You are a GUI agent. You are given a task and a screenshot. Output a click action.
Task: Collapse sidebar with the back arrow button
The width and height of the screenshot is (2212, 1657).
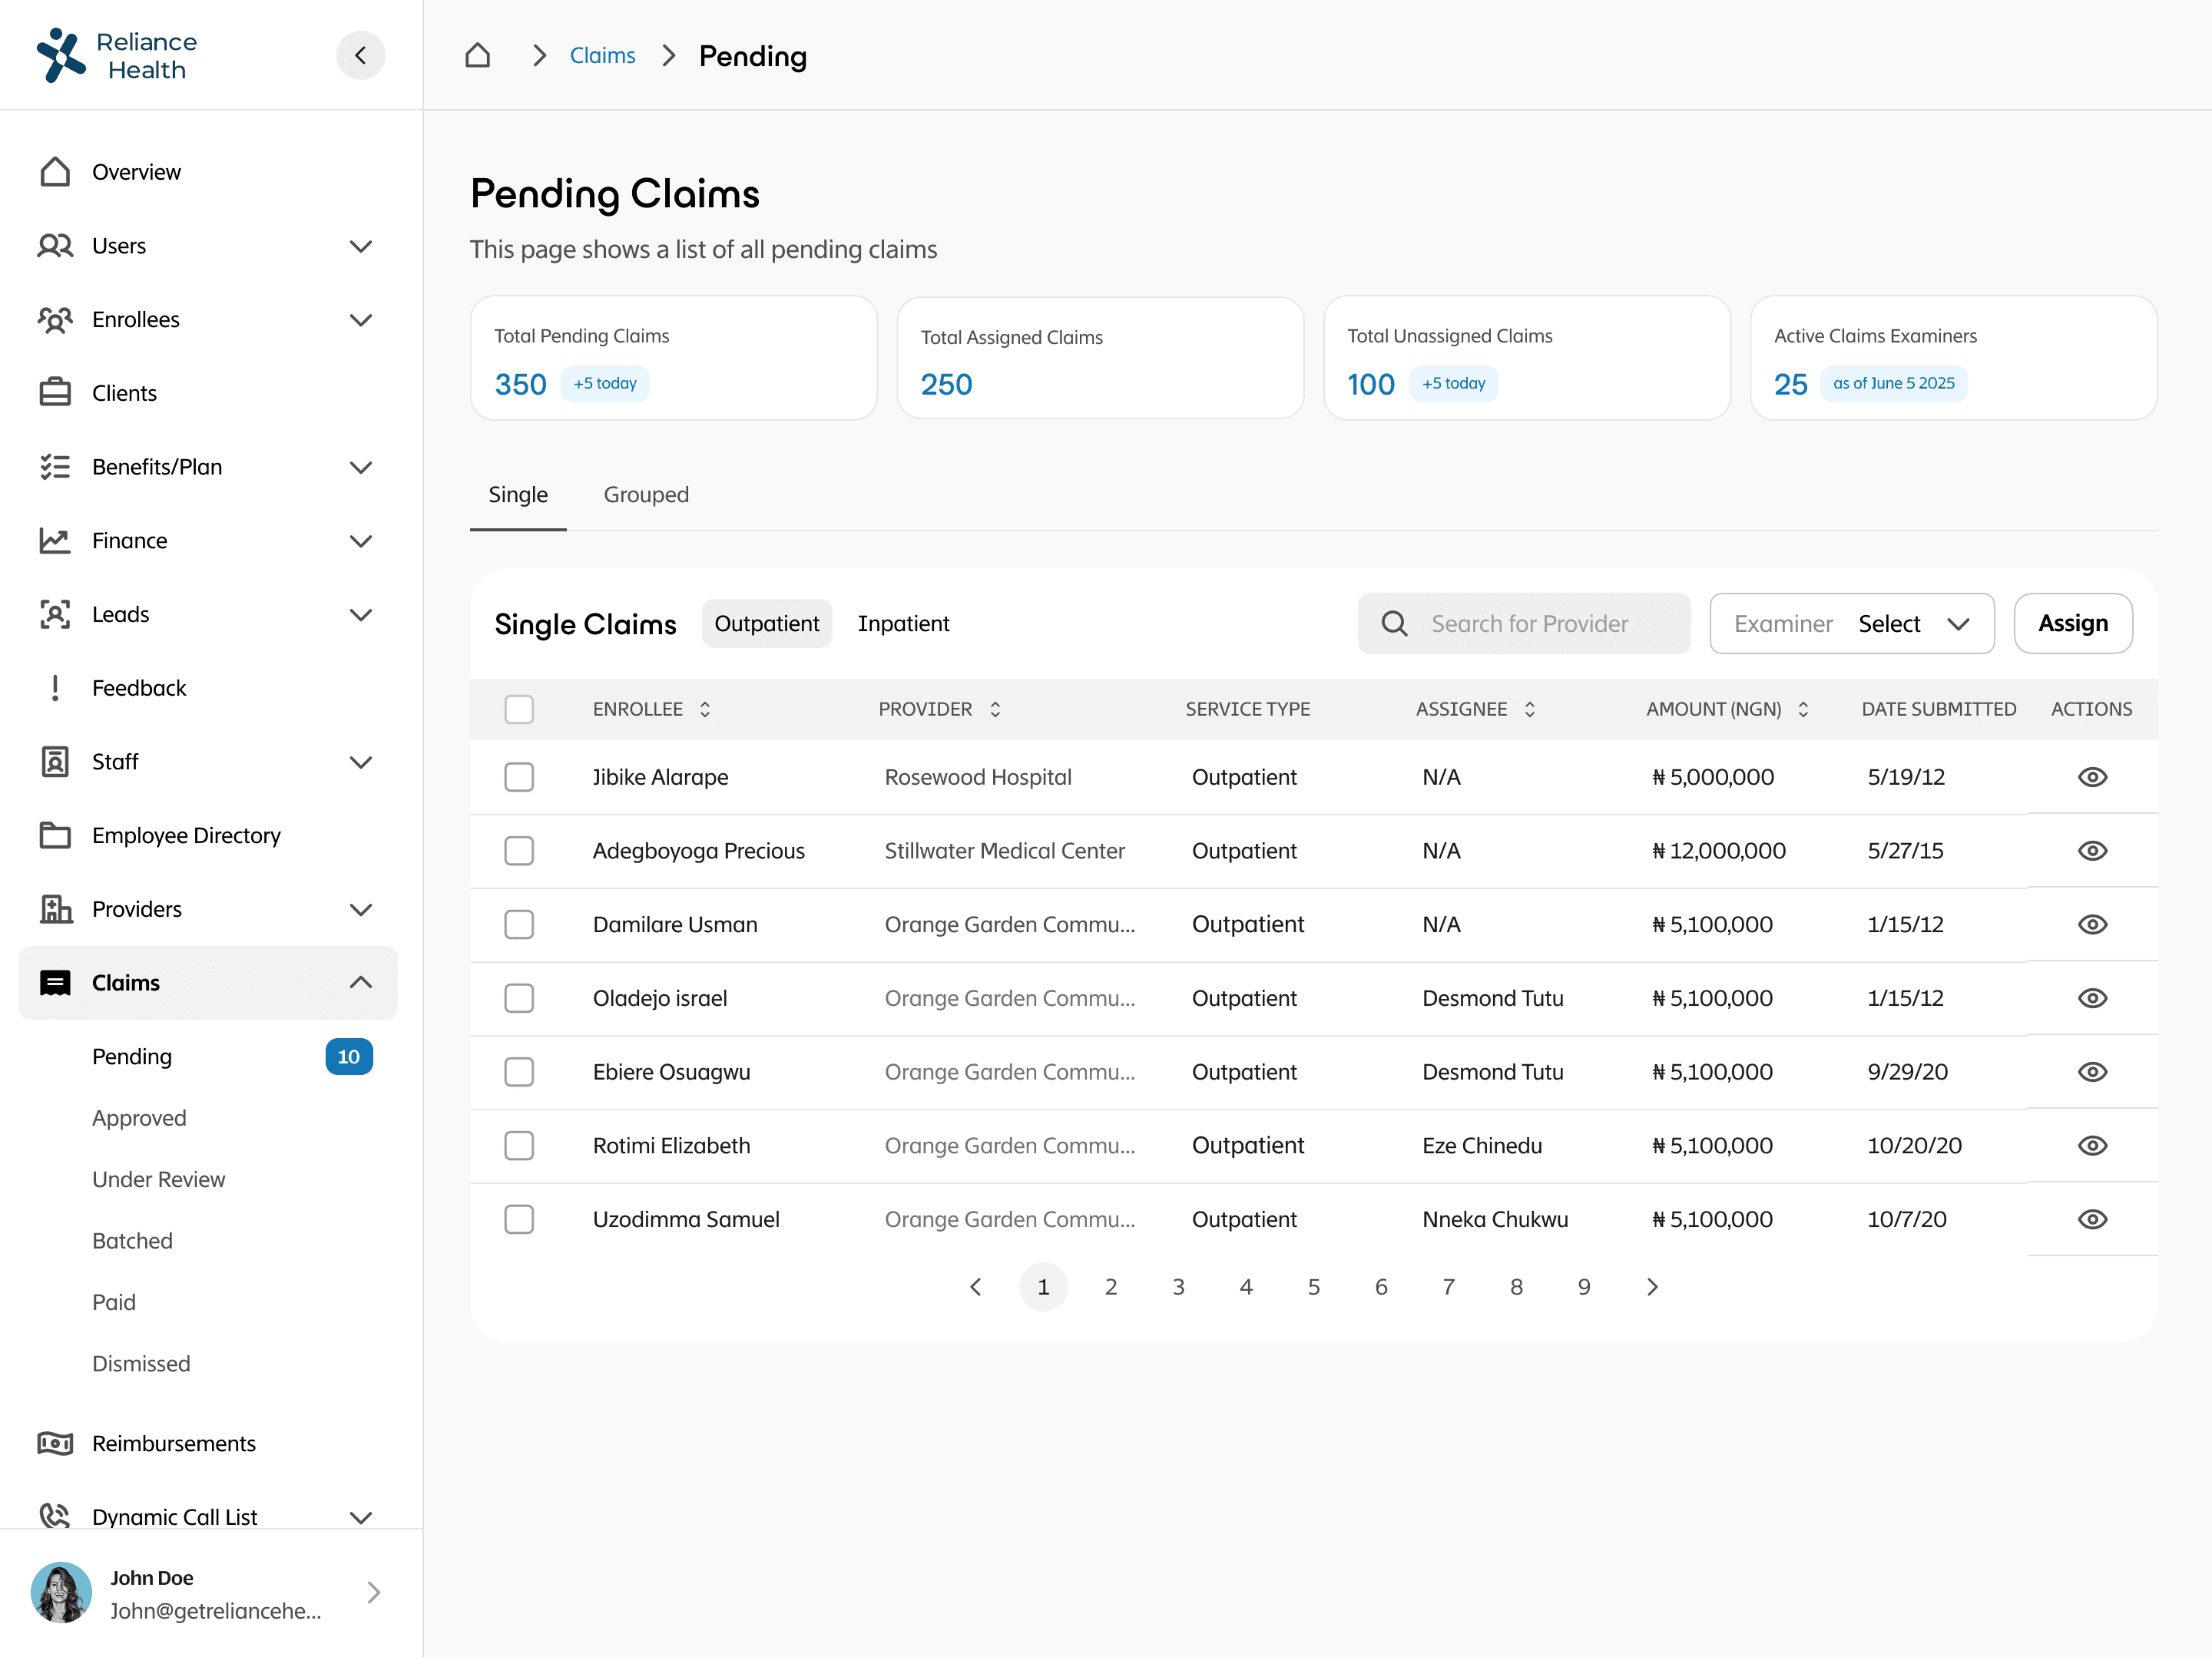[360, 56]
